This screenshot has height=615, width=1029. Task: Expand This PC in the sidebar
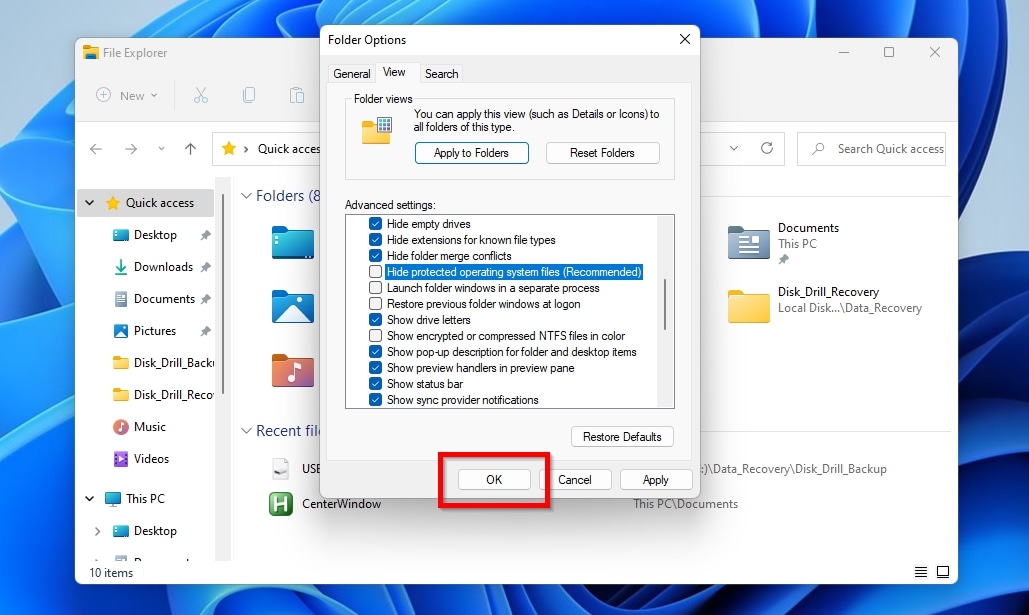click(89, 498)
